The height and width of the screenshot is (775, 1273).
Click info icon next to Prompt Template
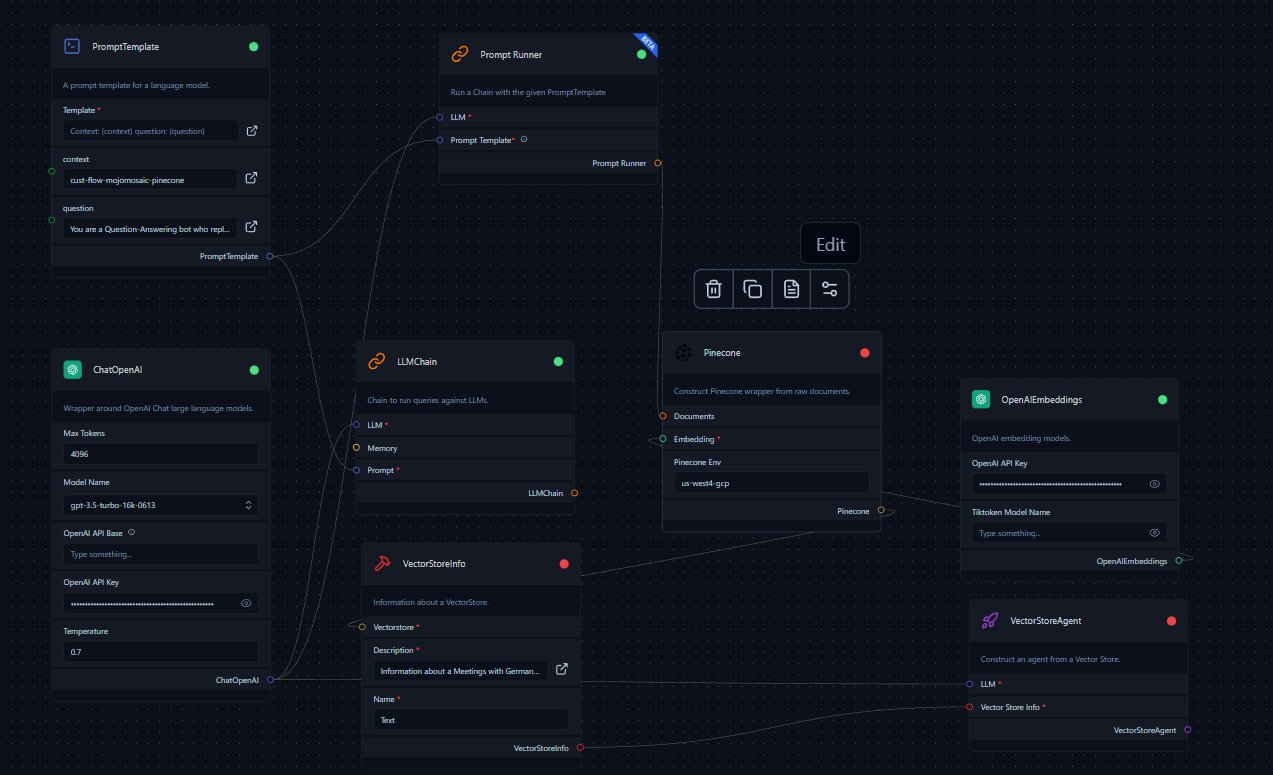[x=524, y=139]
